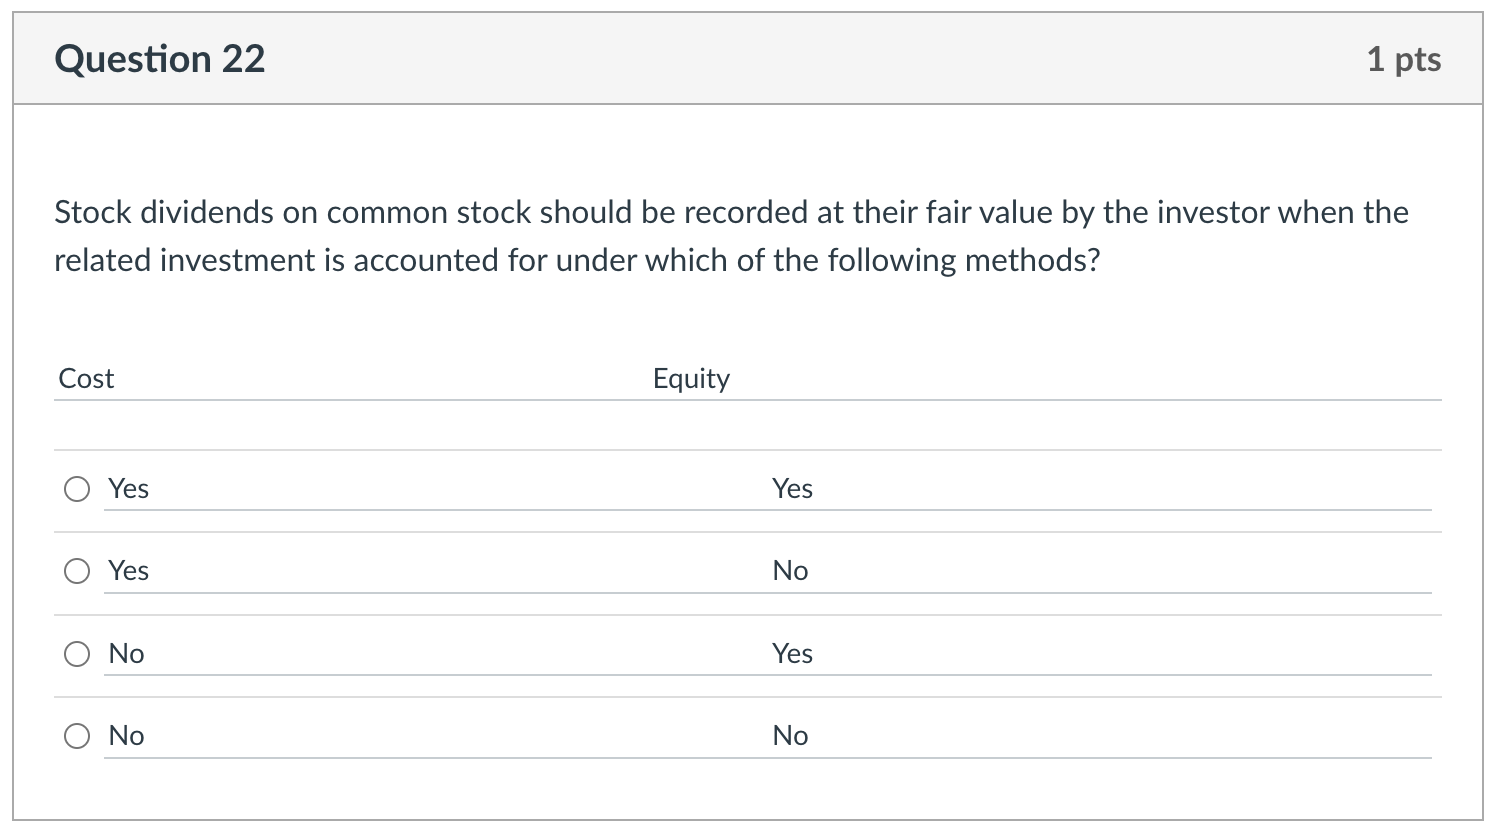
Task: Click the question text about stock dividends
Action: 730,235
